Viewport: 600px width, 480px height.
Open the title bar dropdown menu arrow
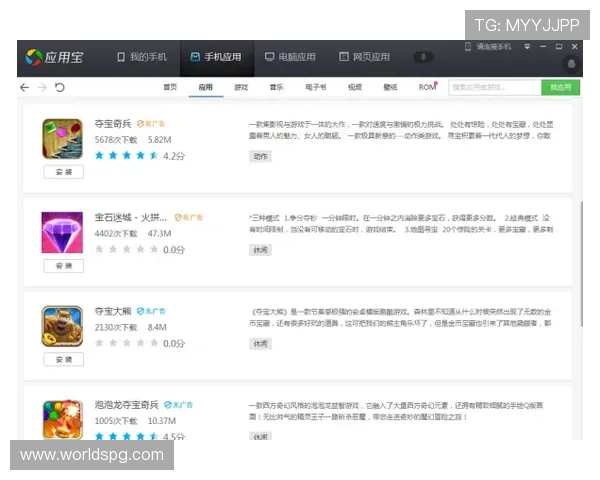click(527, 47)
